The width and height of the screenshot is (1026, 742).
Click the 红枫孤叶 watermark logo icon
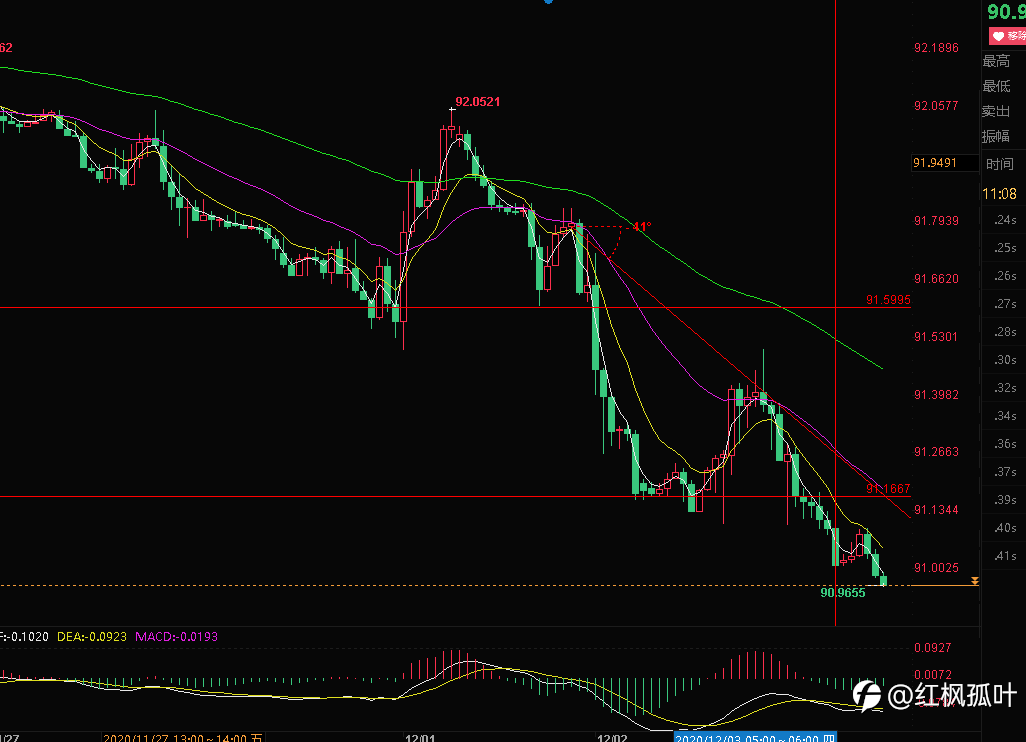(x=867, y=696)
